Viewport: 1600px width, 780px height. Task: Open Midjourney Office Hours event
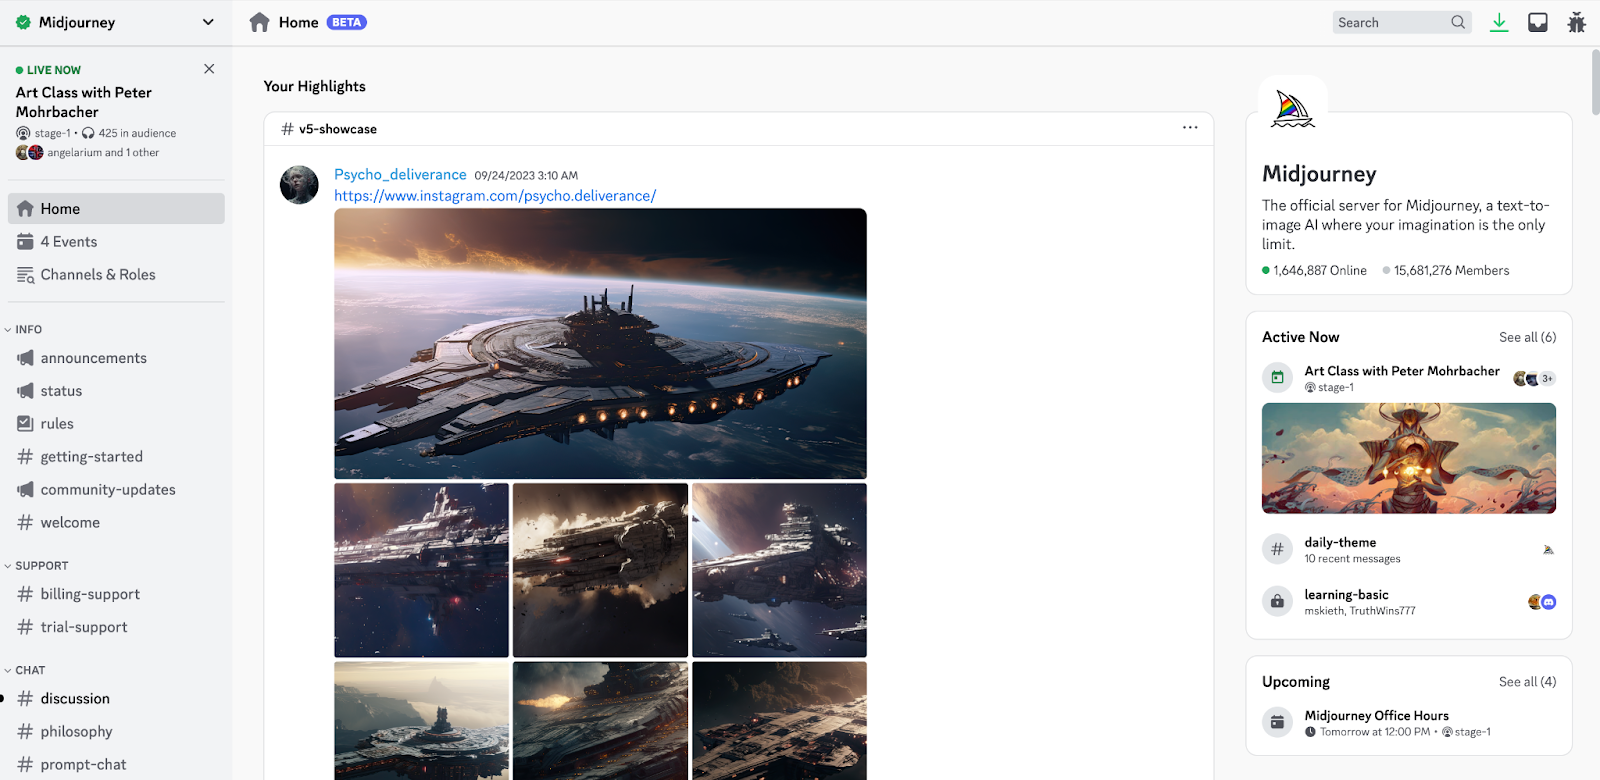1376,715
